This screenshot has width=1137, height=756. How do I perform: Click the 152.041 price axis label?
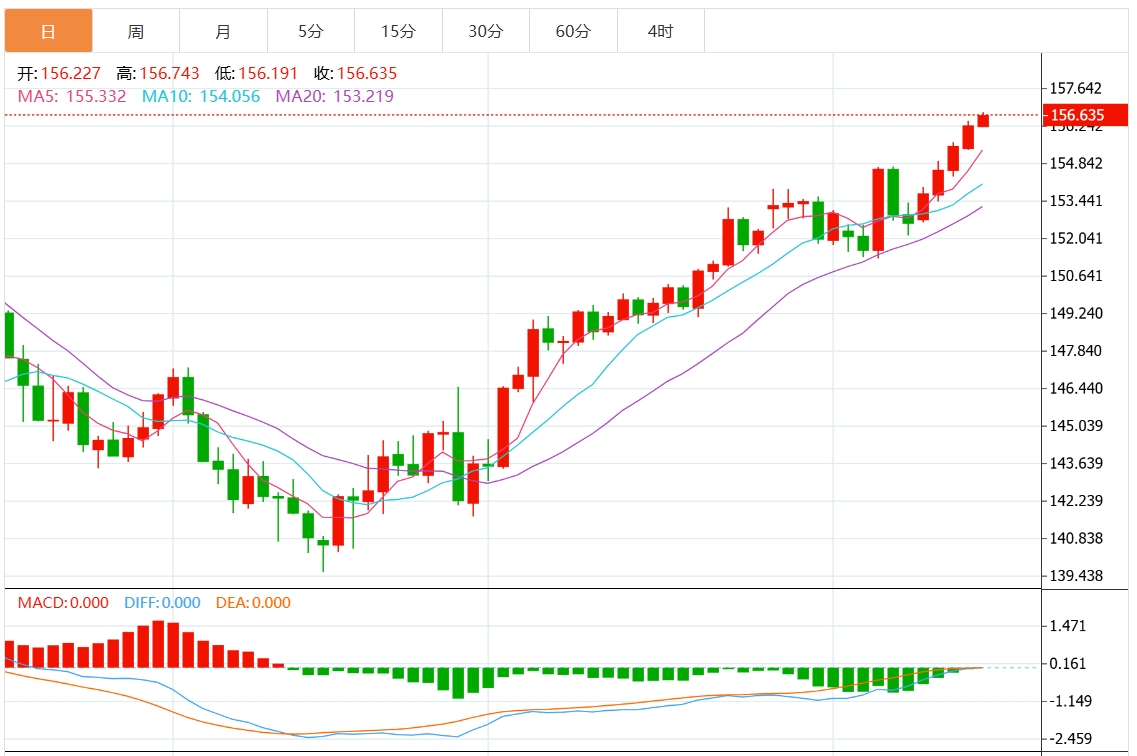point(1076,238)
